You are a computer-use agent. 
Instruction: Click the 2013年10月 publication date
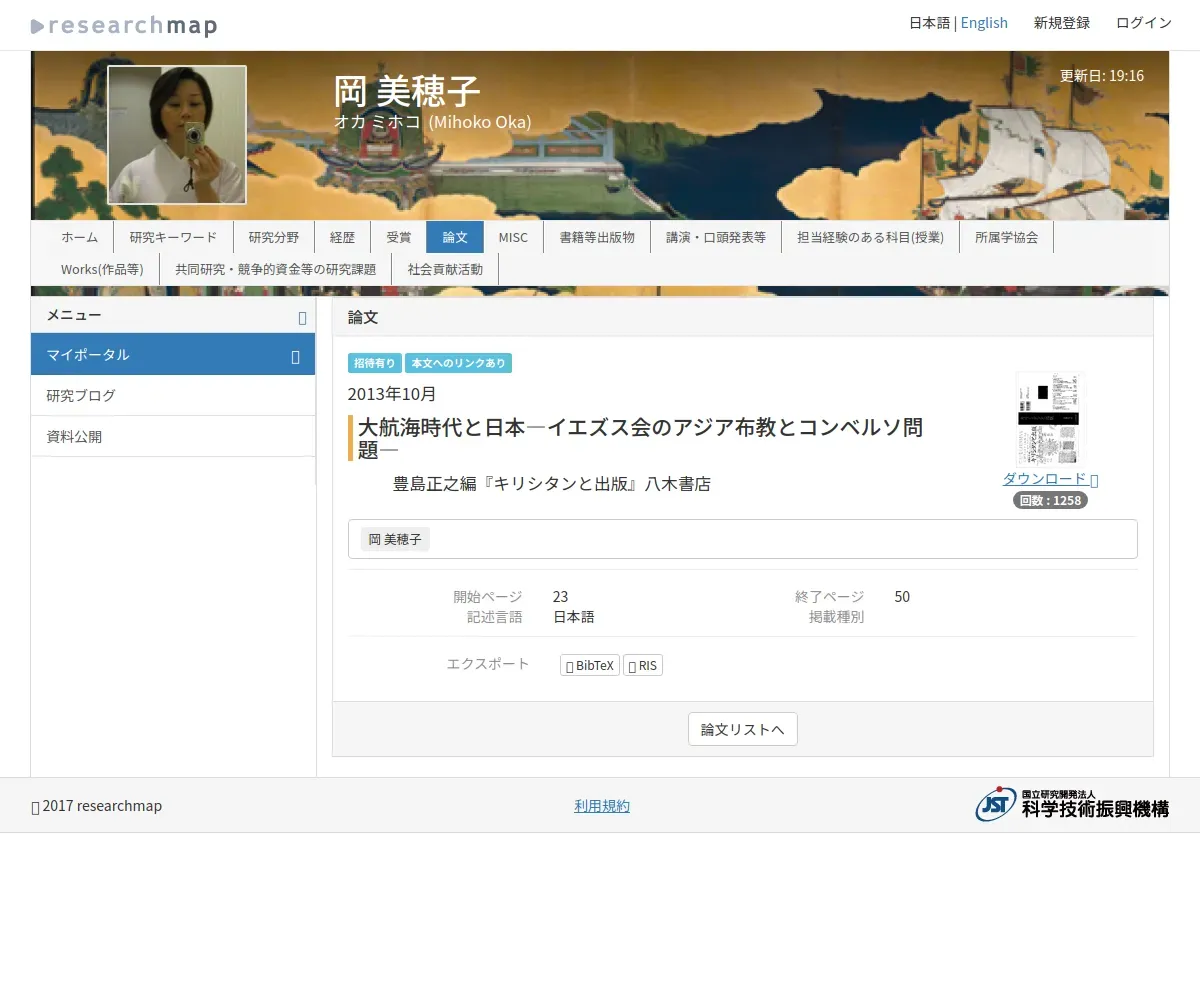click(x=392, y=394)
